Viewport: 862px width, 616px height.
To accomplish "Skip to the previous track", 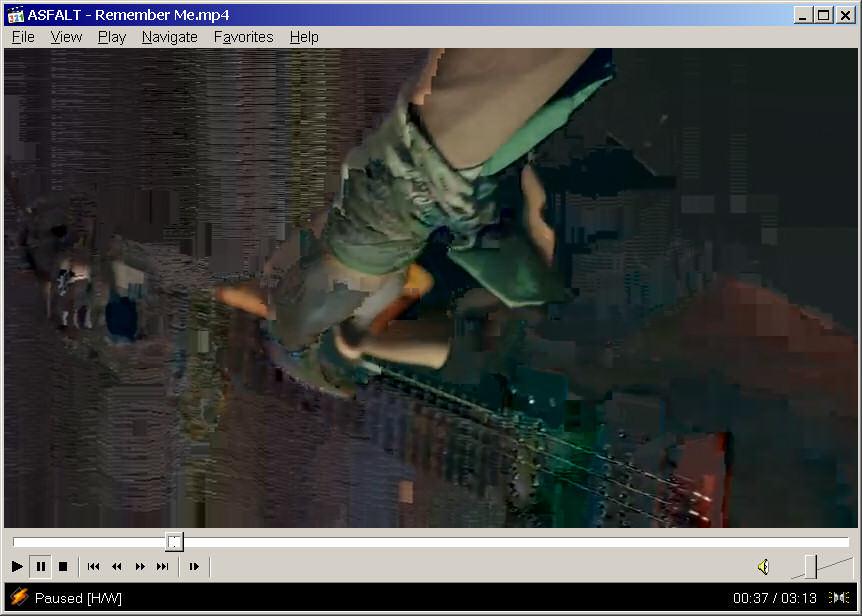I will pos(93,567).
